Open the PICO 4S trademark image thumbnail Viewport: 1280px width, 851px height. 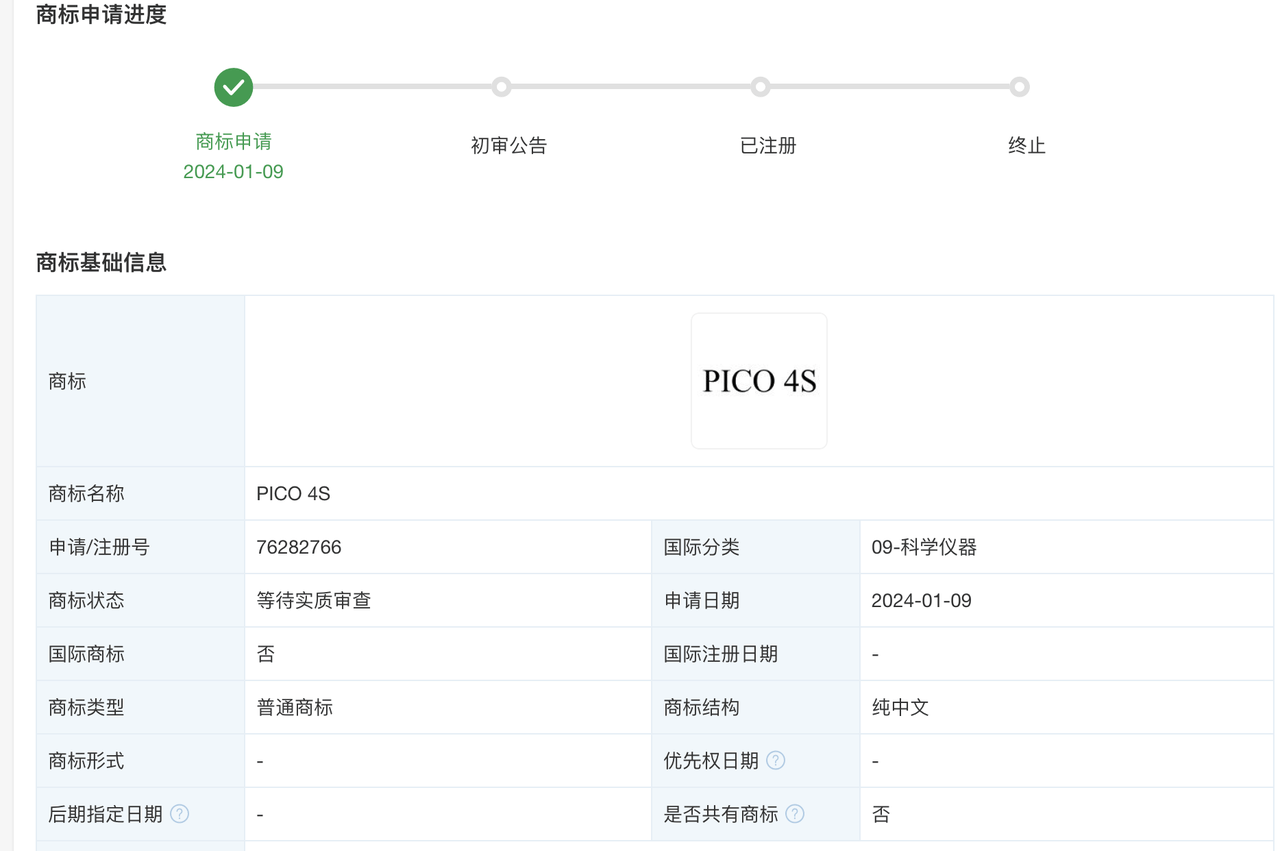pos(759,381)
